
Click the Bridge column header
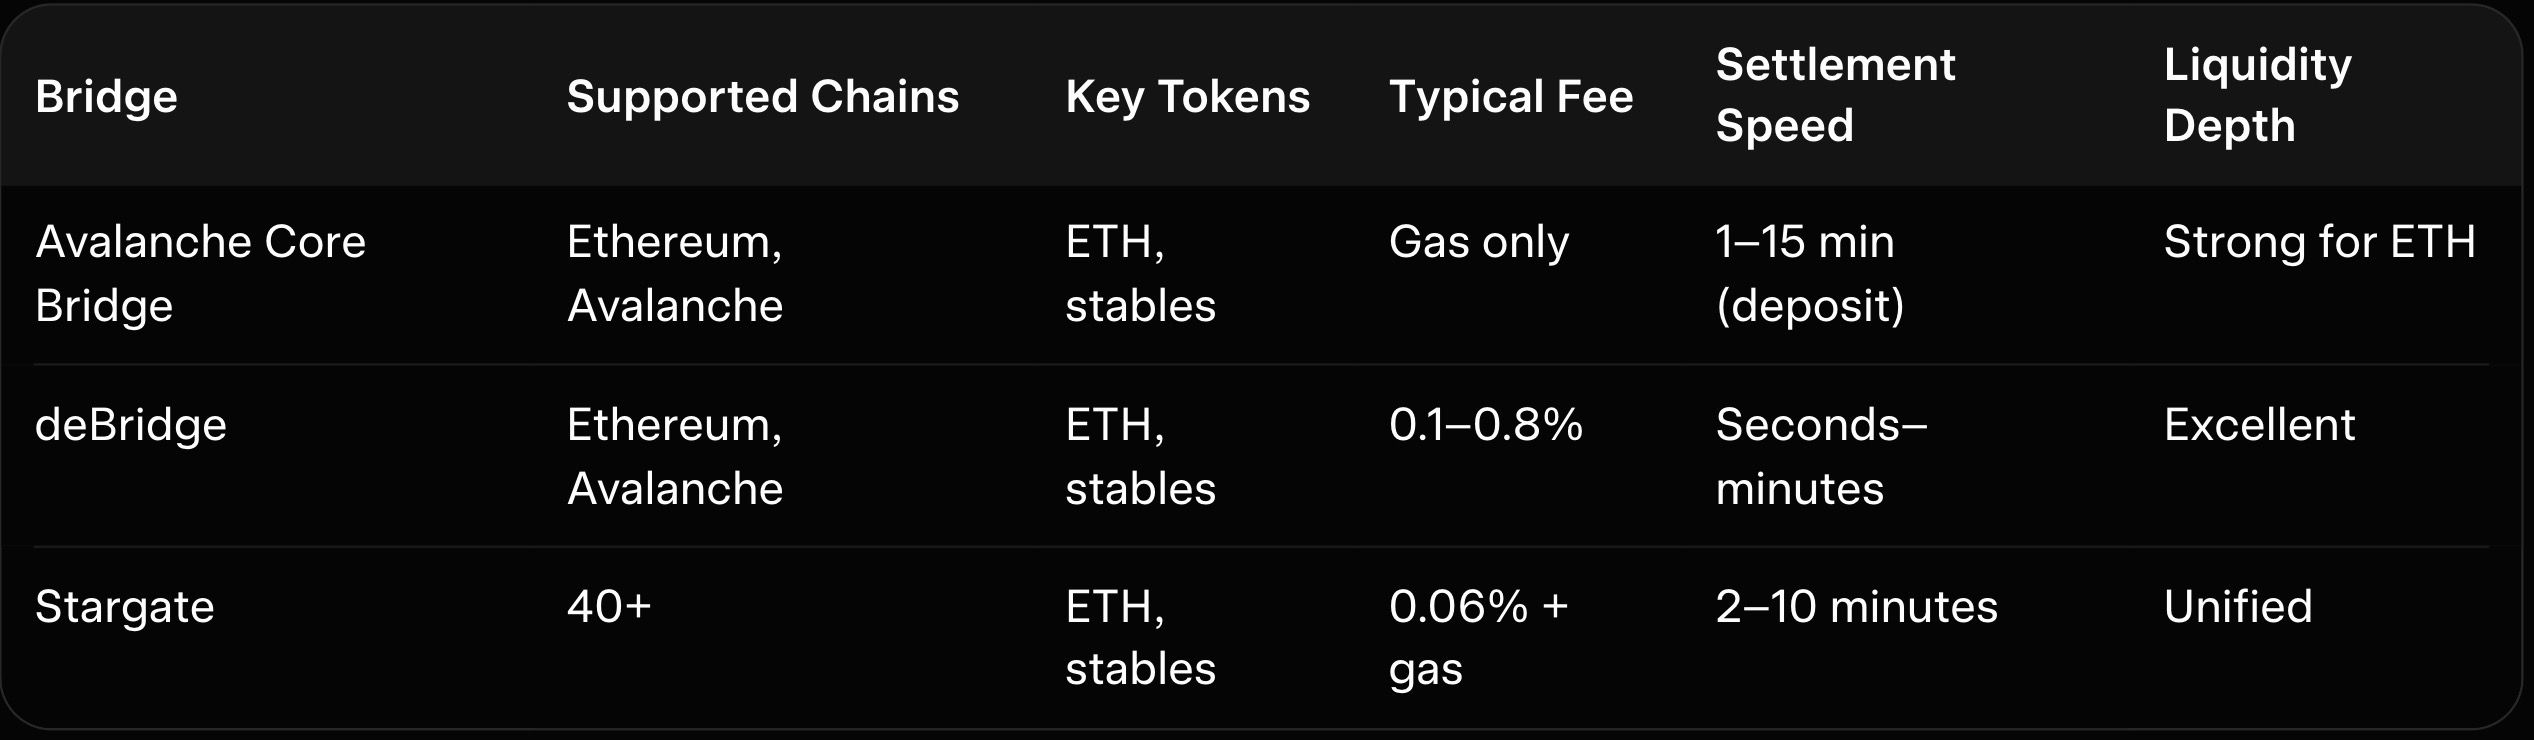106,97
